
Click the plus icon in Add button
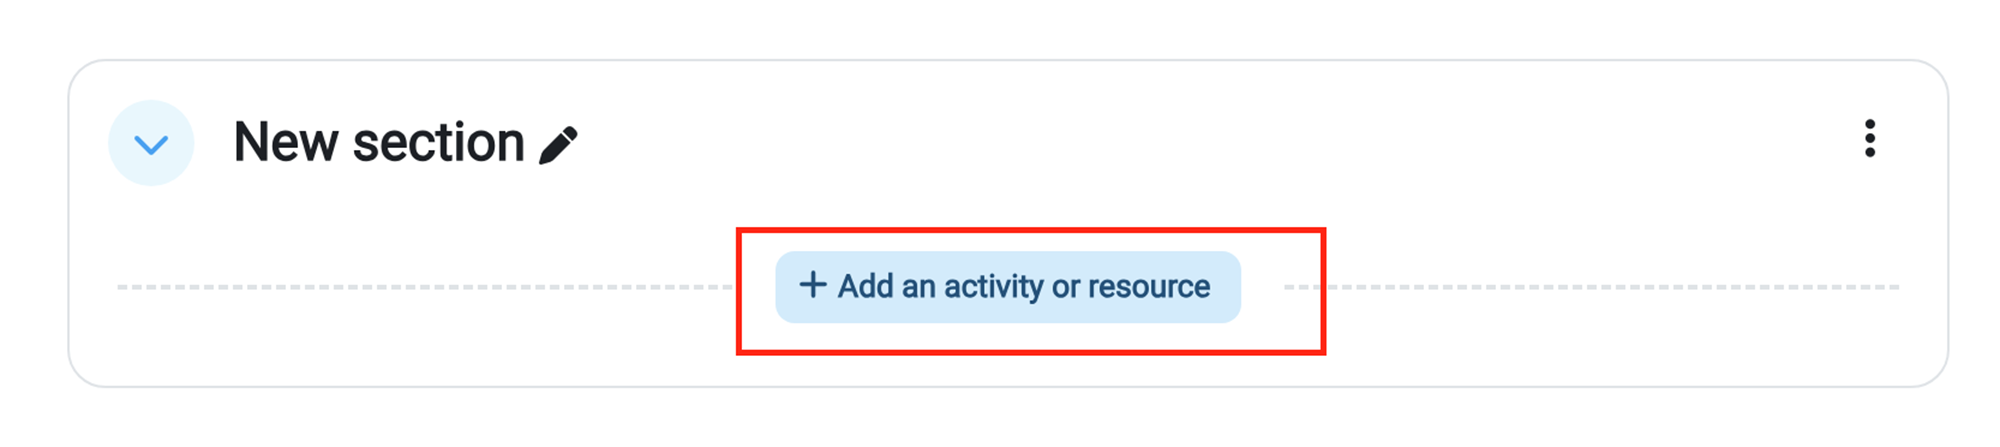pyautogui.click(x=812, y=285)
